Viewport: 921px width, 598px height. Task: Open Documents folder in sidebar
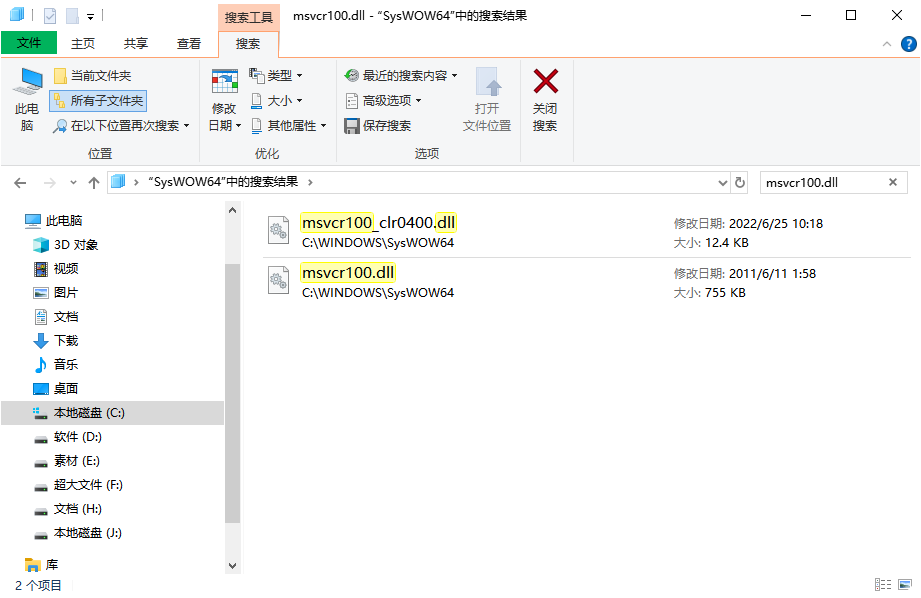click(x=56, y=317)
